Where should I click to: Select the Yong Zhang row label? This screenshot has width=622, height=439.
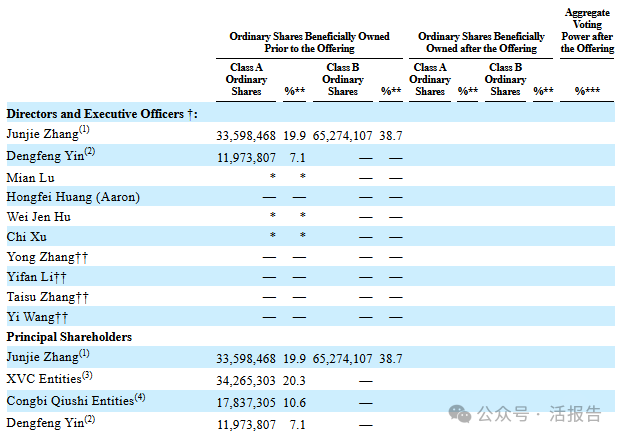pyautogui.click(x=47, y=257)
